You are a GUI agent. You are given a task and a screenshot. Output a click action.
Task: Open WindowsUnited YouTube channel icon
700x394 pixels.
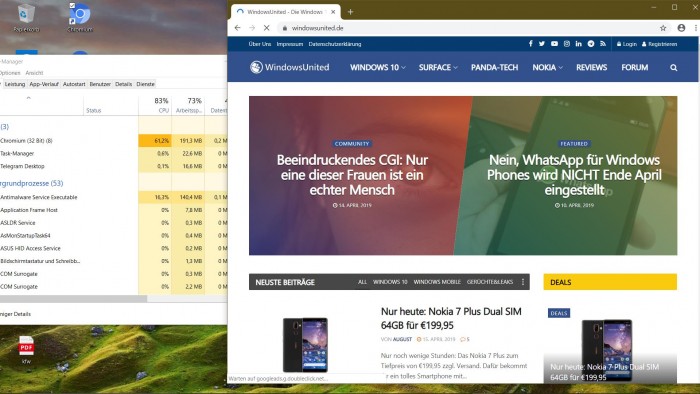(x=554, y=44)
